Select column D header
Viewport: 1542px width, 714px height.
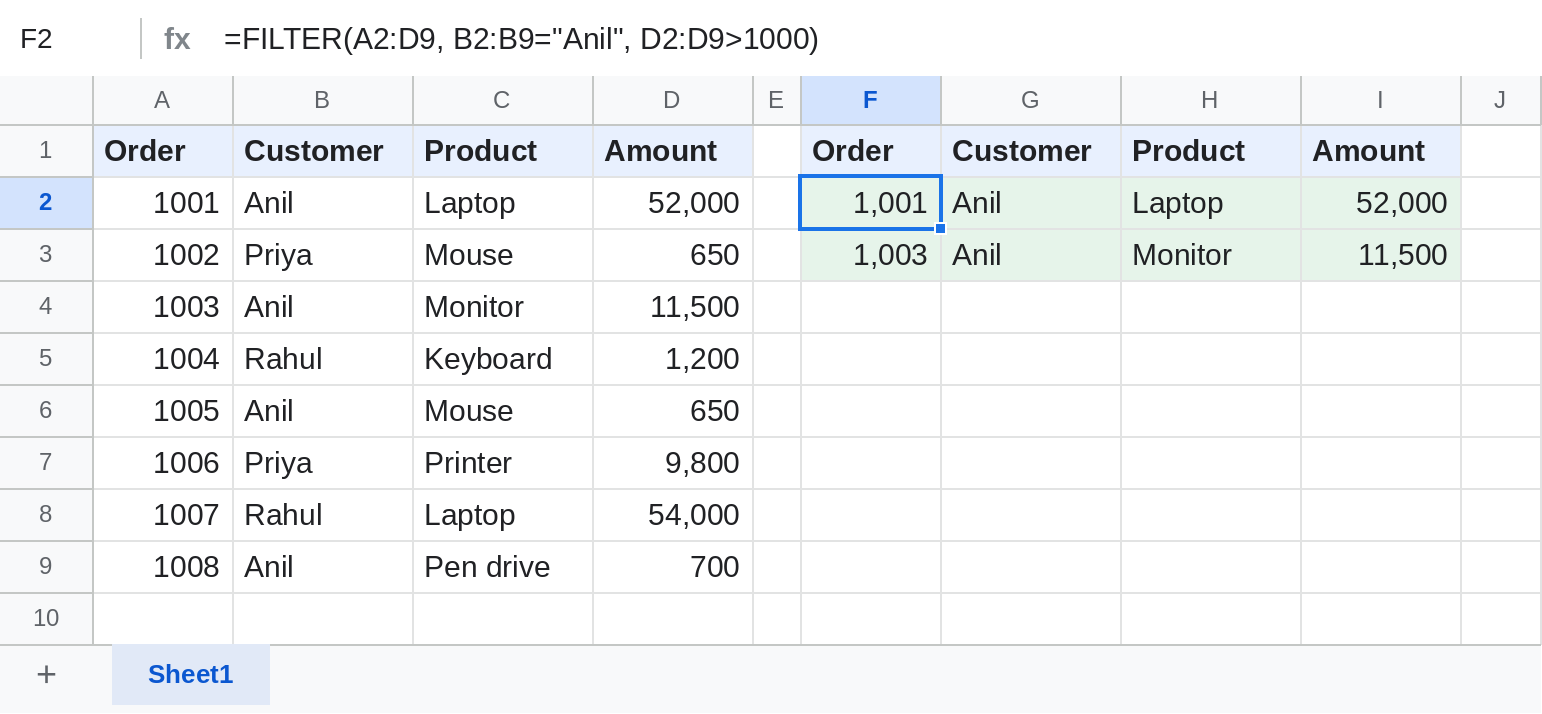673,100
